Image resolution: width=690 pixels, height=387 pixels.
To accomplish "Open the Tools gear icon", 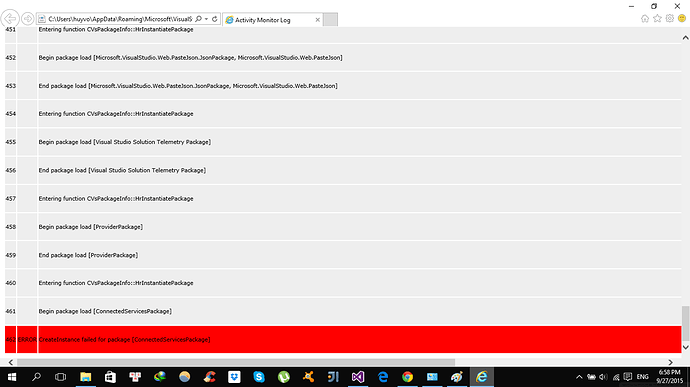I will pos(669,18).
